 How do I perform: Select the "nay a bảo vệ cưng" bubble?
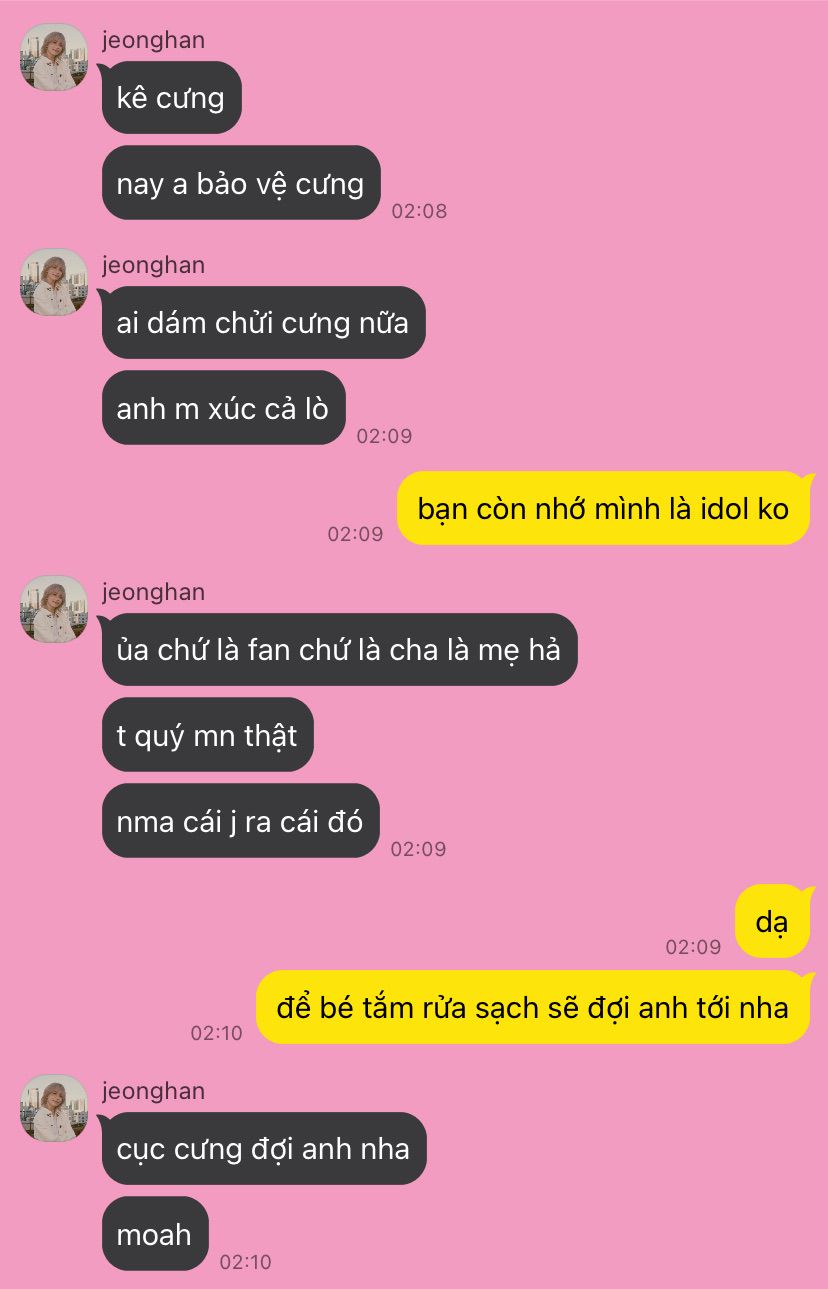pyautogui.click(x=241, y=183)
